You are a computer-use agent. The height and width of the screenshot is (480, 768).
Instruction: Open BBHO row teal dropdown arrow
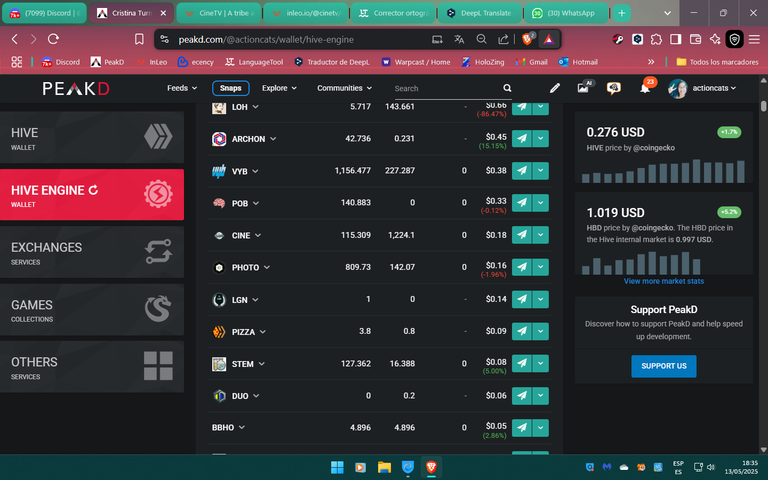tap(541, 428)
